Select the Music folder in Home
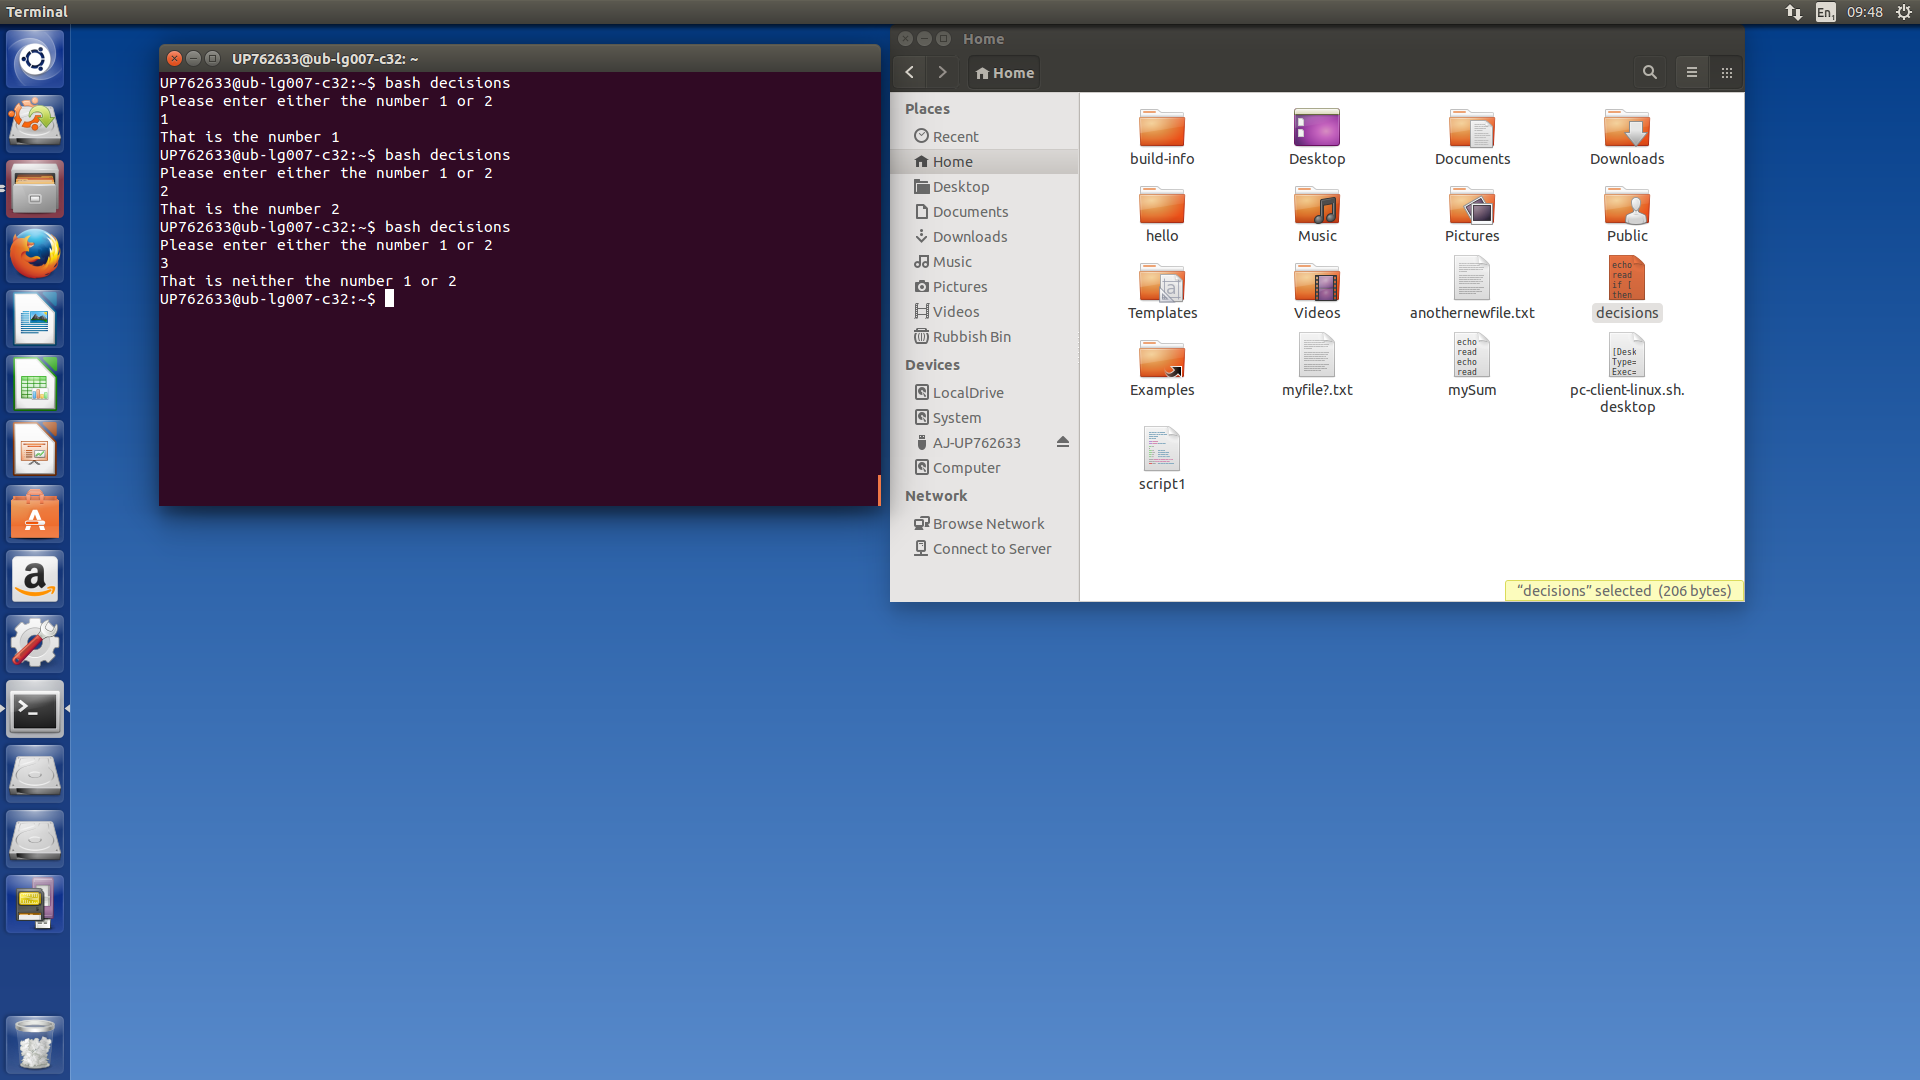This screenshot has width=1920, height=1080. click(x=1317, y=214)
